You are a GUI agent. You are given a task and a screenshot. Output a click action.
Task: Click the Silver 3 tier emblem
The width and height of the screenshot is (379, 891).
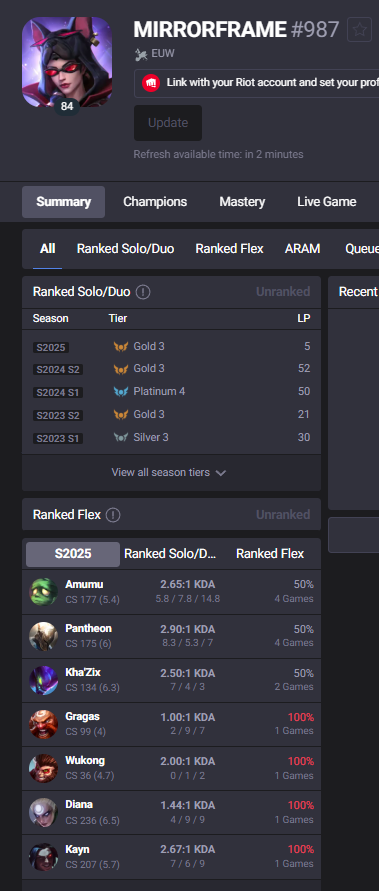click(x=121, y=438)
